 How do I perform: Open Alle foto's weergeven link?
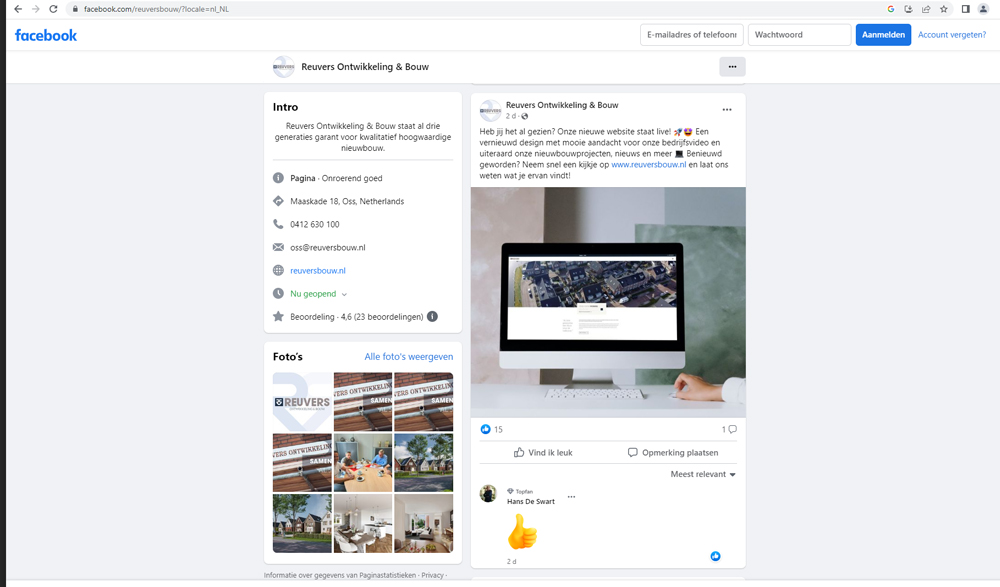(x=408, y=357)
